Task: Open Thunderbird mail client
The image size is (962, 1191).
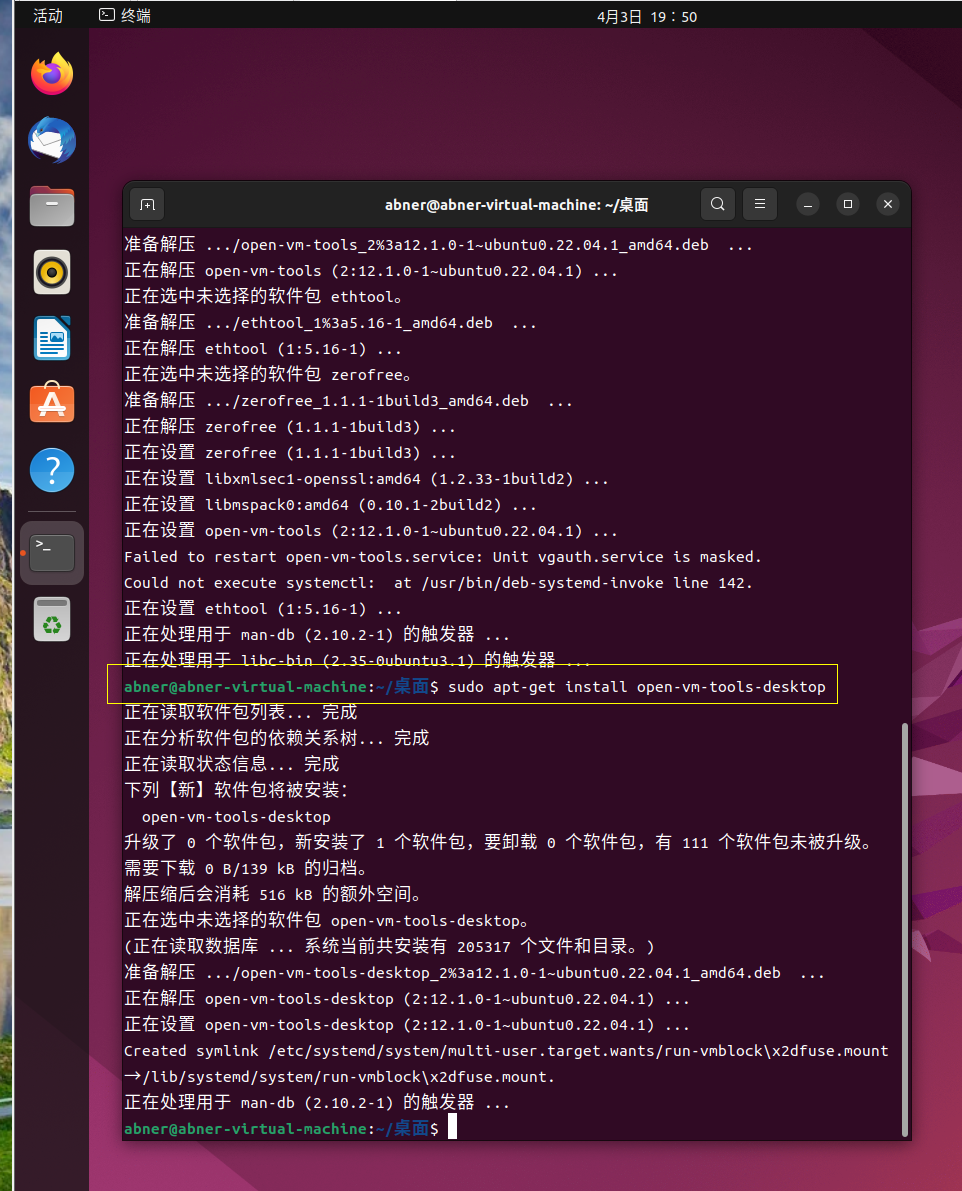Action: (51, 140)
